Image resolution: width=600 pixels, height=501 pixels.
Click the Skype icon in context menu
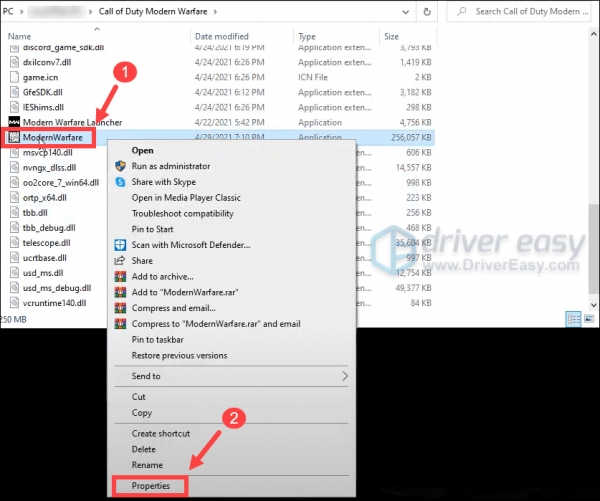click(120, 182)
